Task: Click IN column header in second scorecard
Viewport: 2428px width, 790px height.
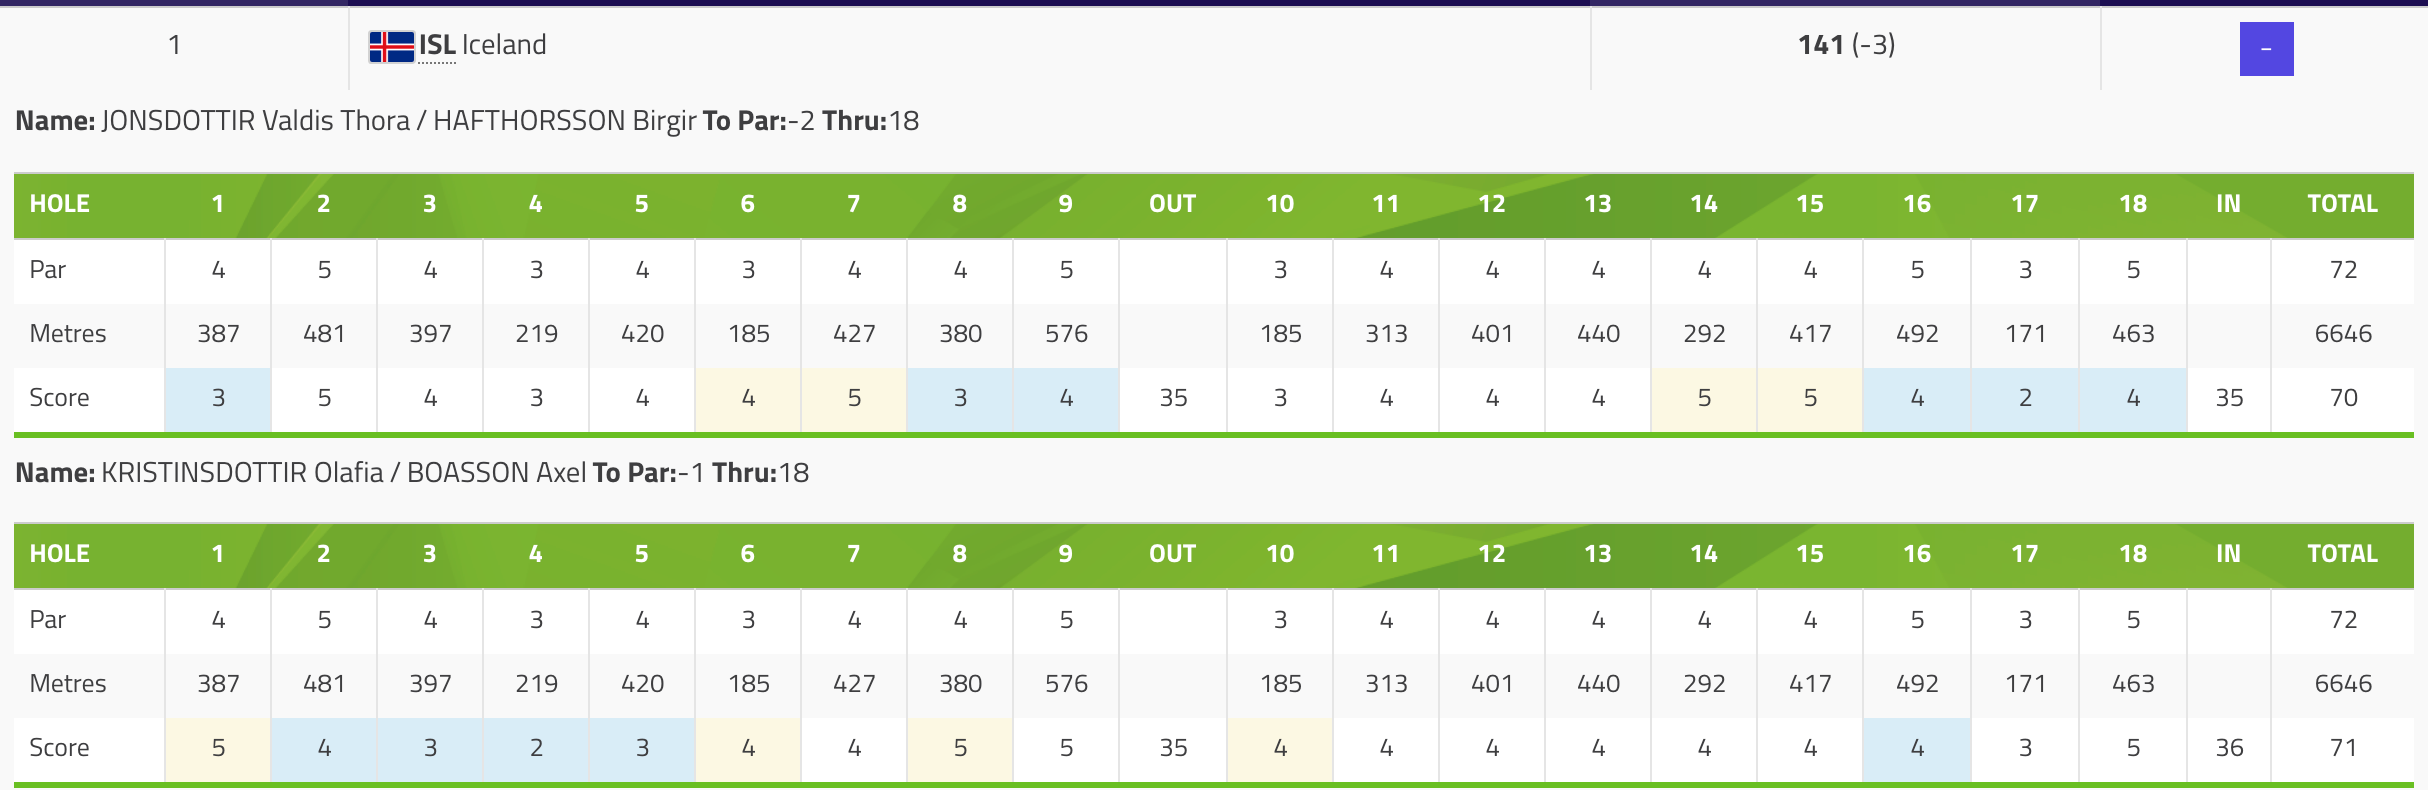Action: tap(2228, 554)
